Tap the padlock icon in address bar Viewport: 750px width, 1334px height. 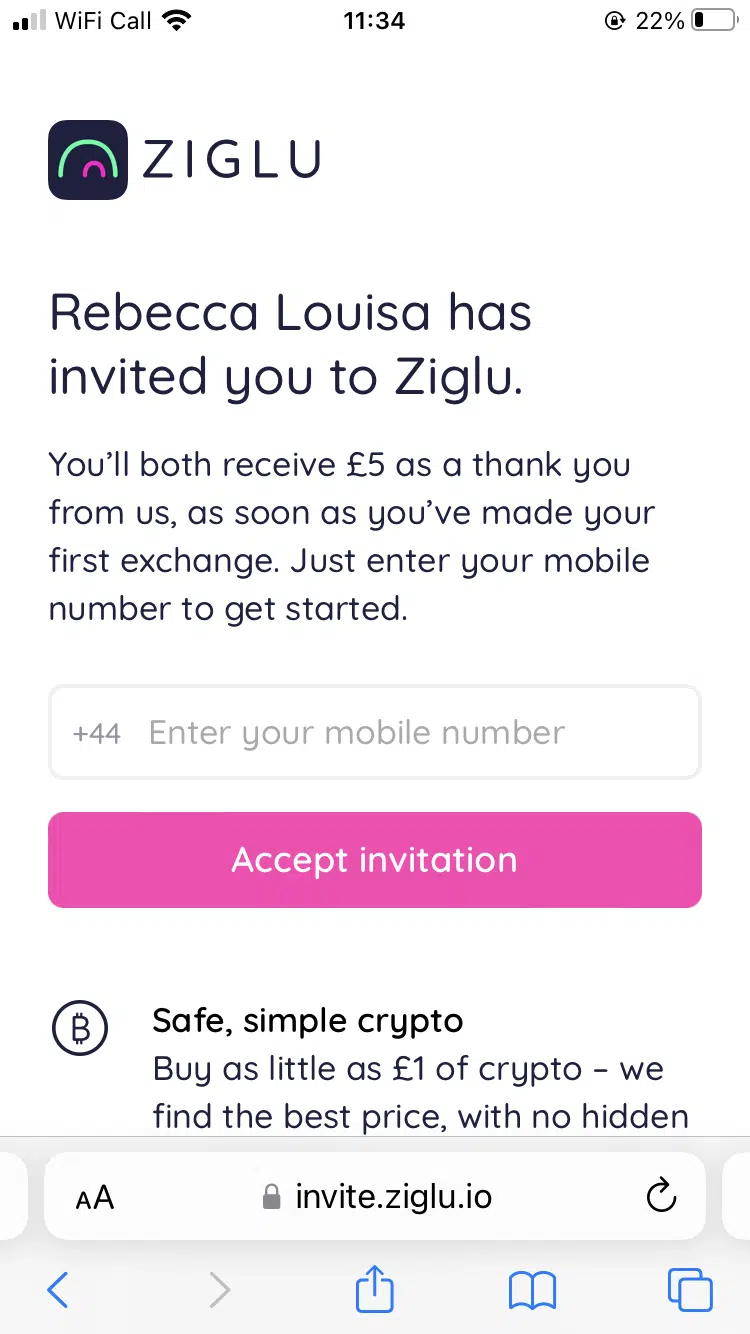pos(271,1197)
